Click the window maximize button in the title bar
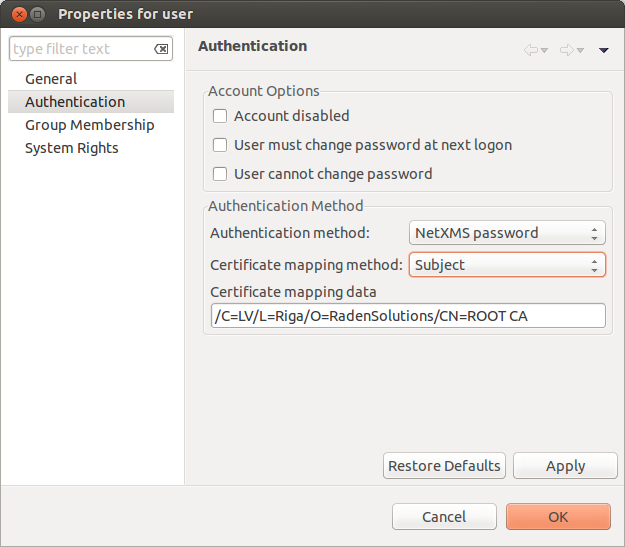The height and width of the screenshot is (547, 625). click(x=37, y=14)
